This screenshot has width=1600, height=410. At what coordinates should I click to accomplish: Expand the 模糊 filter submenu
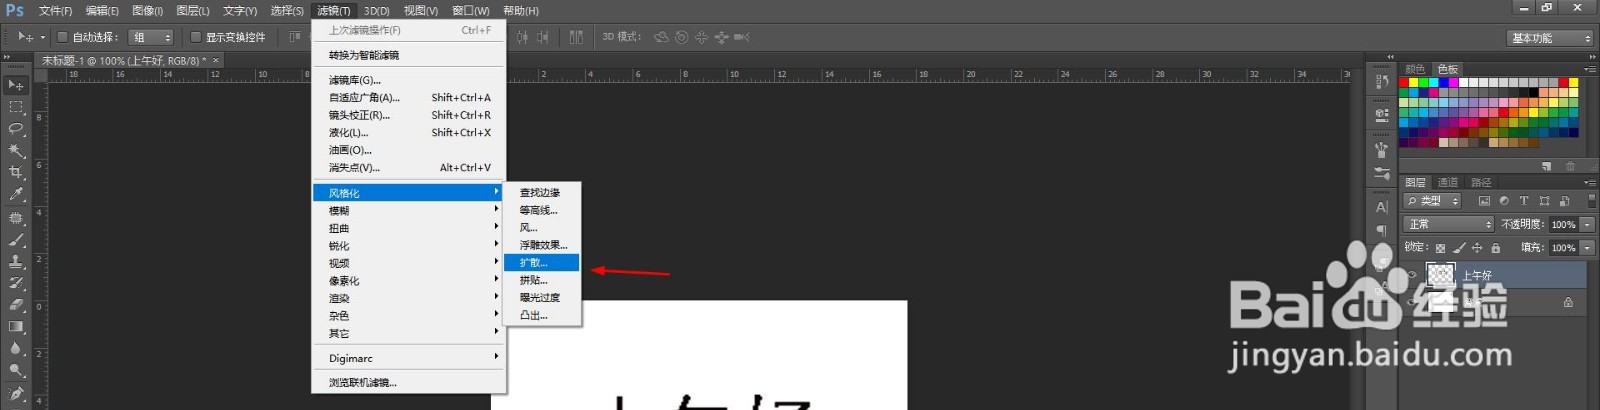coord(409,210)
